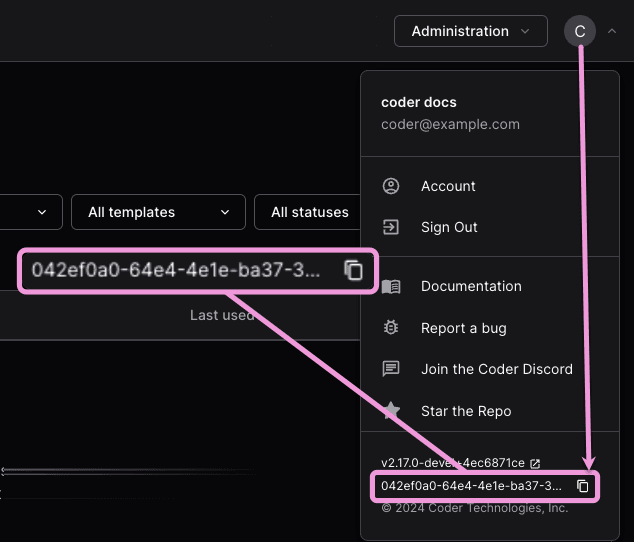Open the Account menu entry
Viewport: 634px width, 542px height.
pos(490,186)
